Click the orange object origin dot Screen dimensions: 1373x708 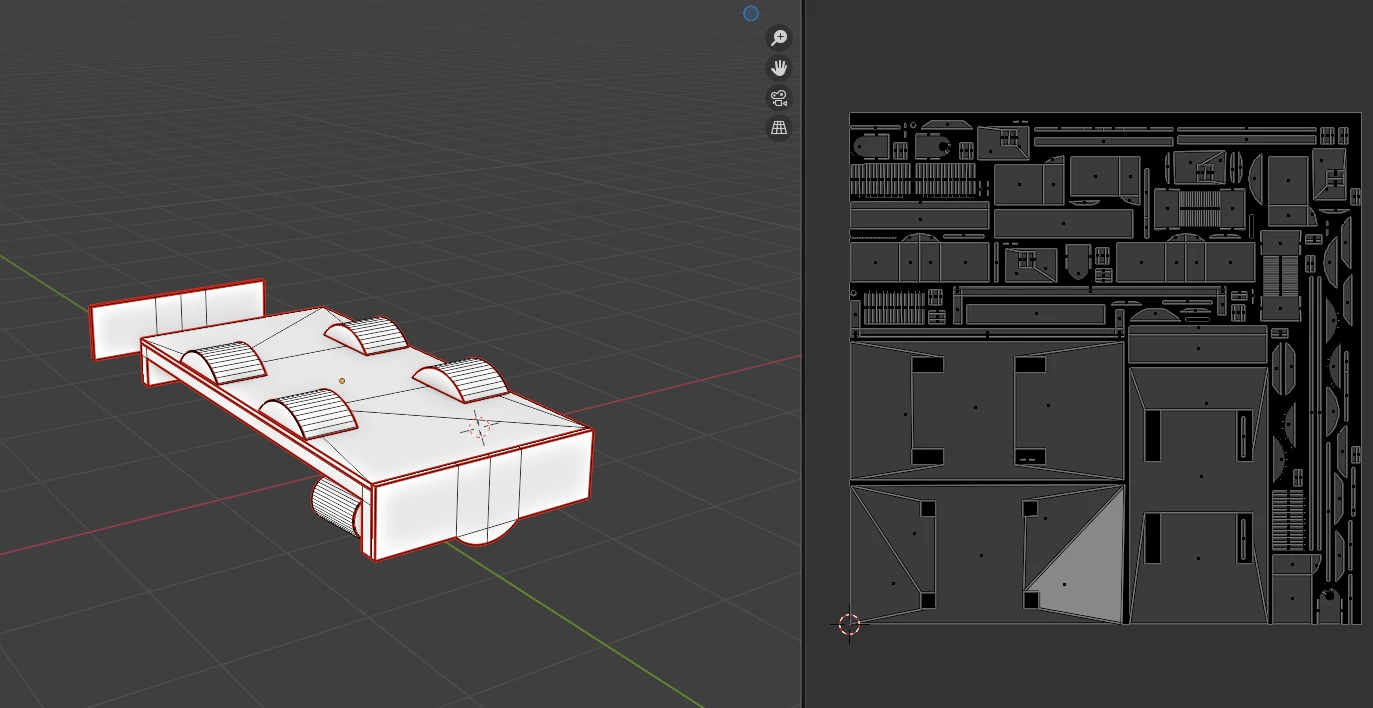[x=342, y=381]
